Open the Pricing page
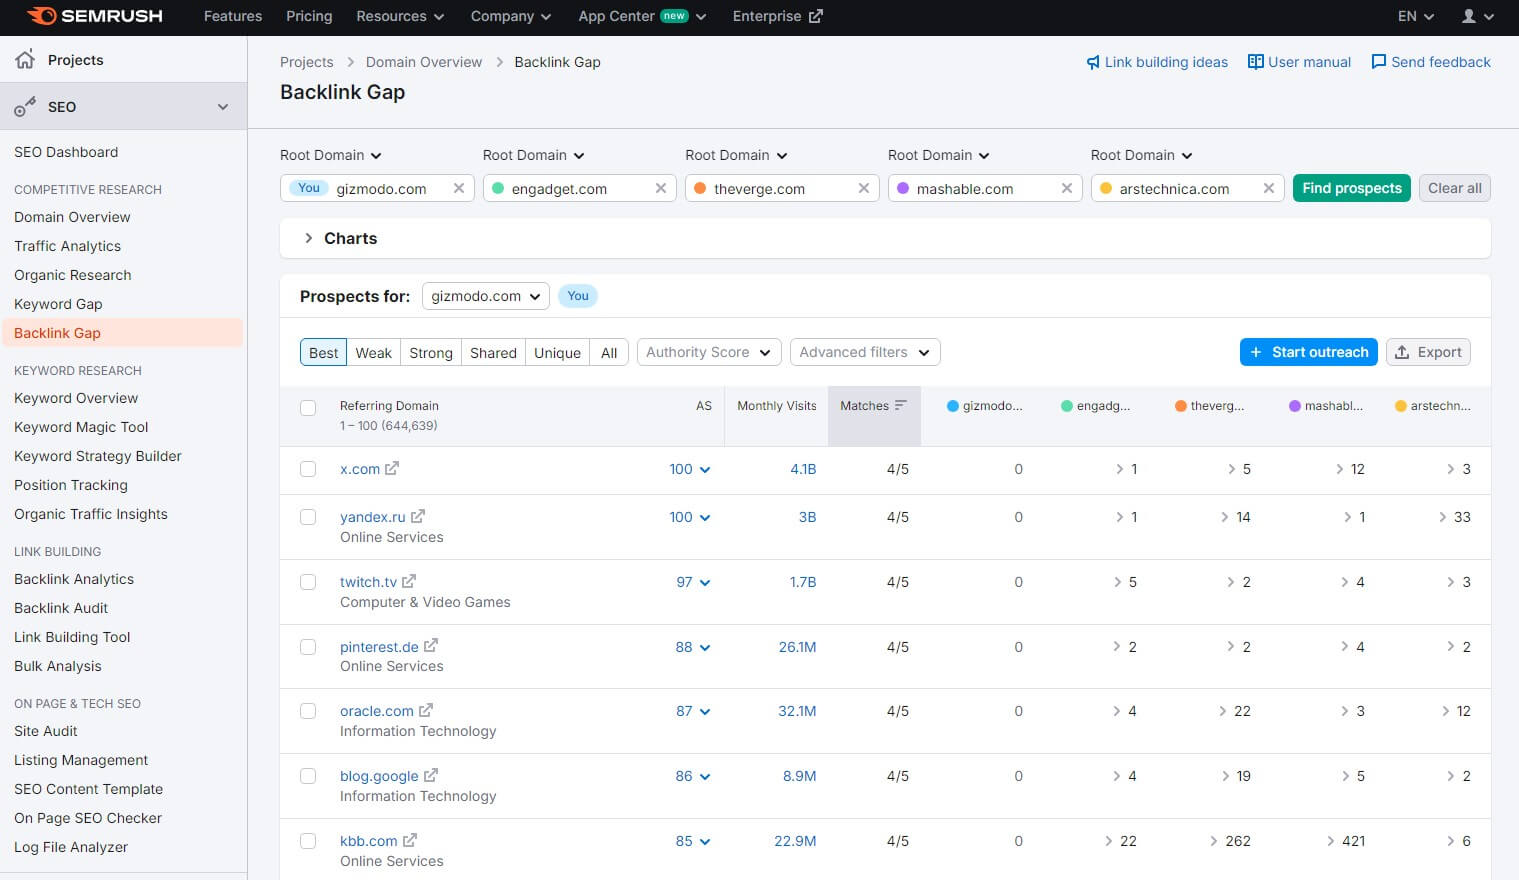Viewport: 1519px width, 880px height. pos(309,16)
